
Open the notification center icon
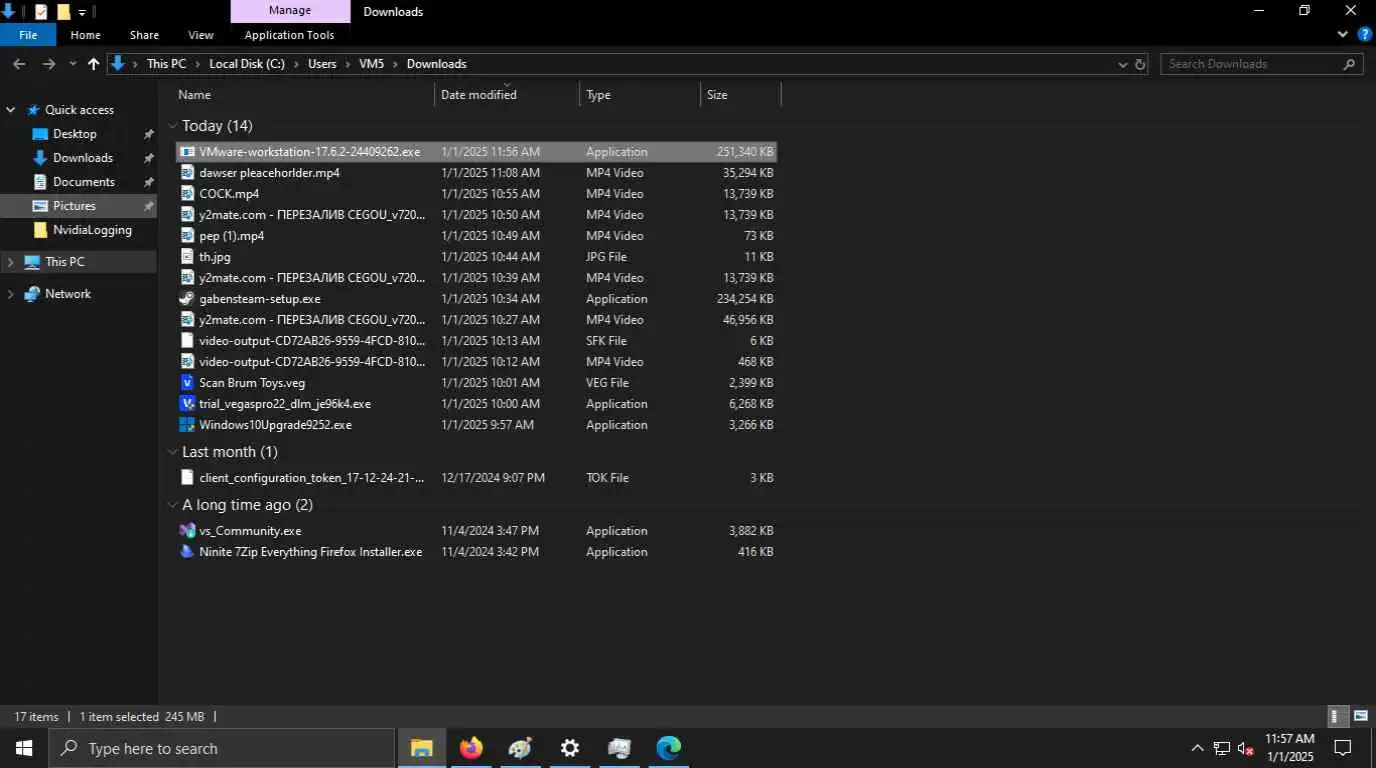coord(1343,748)
